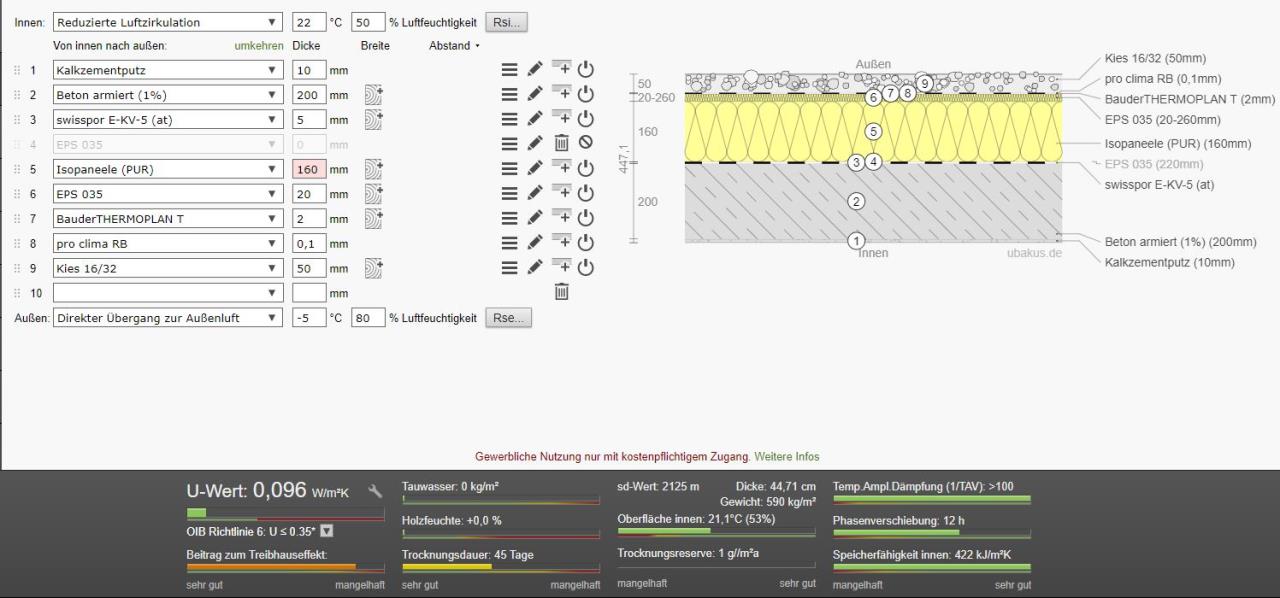Click the 'umkehren' link to reverse layers
Screen dimensions: 1280x598
259,45
